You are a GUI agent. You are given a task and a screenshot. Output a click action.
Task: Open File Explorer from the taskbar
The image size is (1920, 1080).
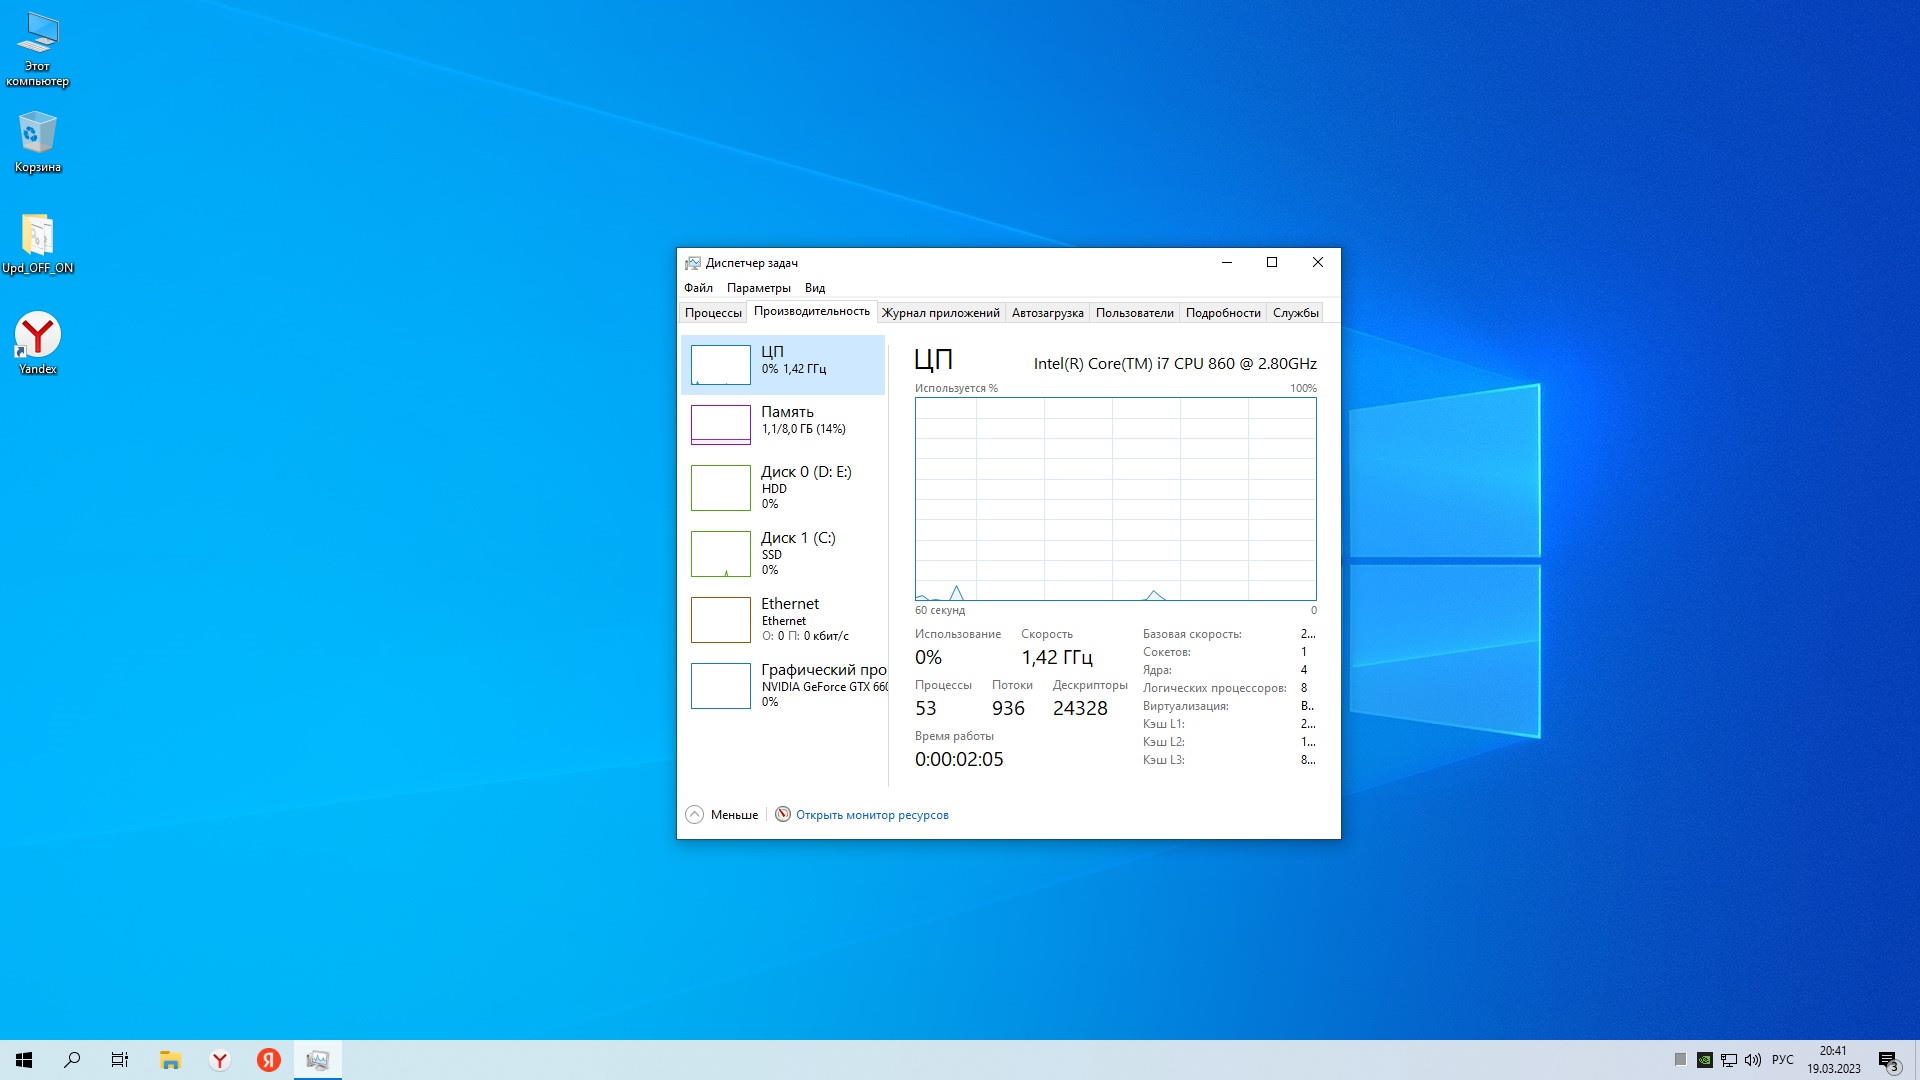(x=170, y=1060)
